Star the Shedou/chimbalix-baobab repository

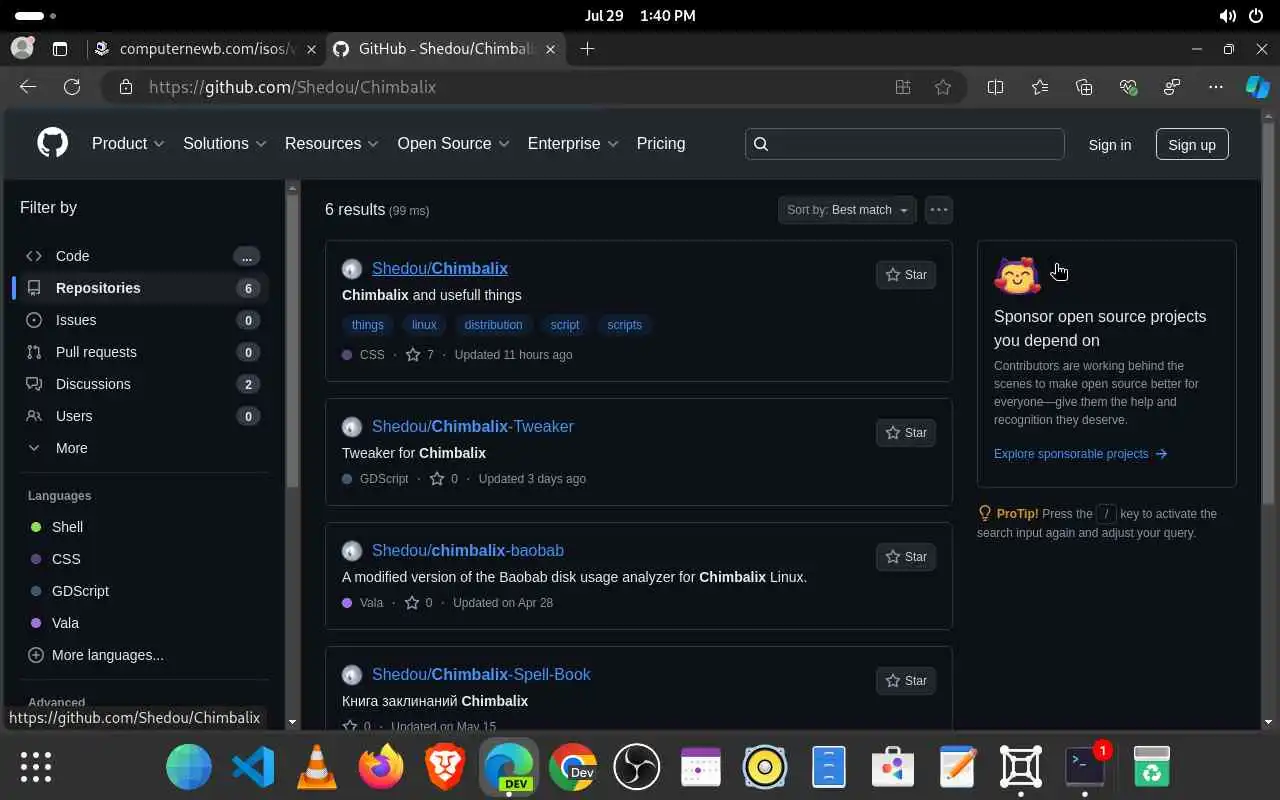coord(906,556)
